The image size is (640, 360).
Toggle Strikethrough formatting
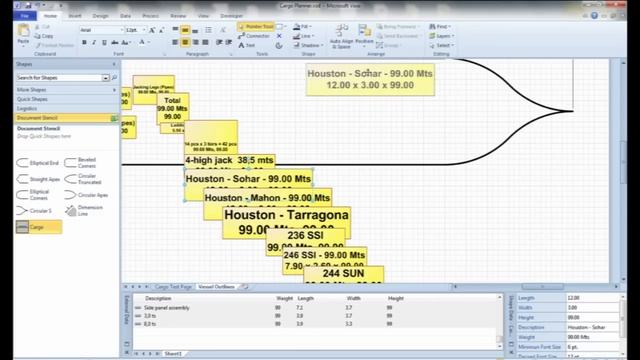[115, 42]
